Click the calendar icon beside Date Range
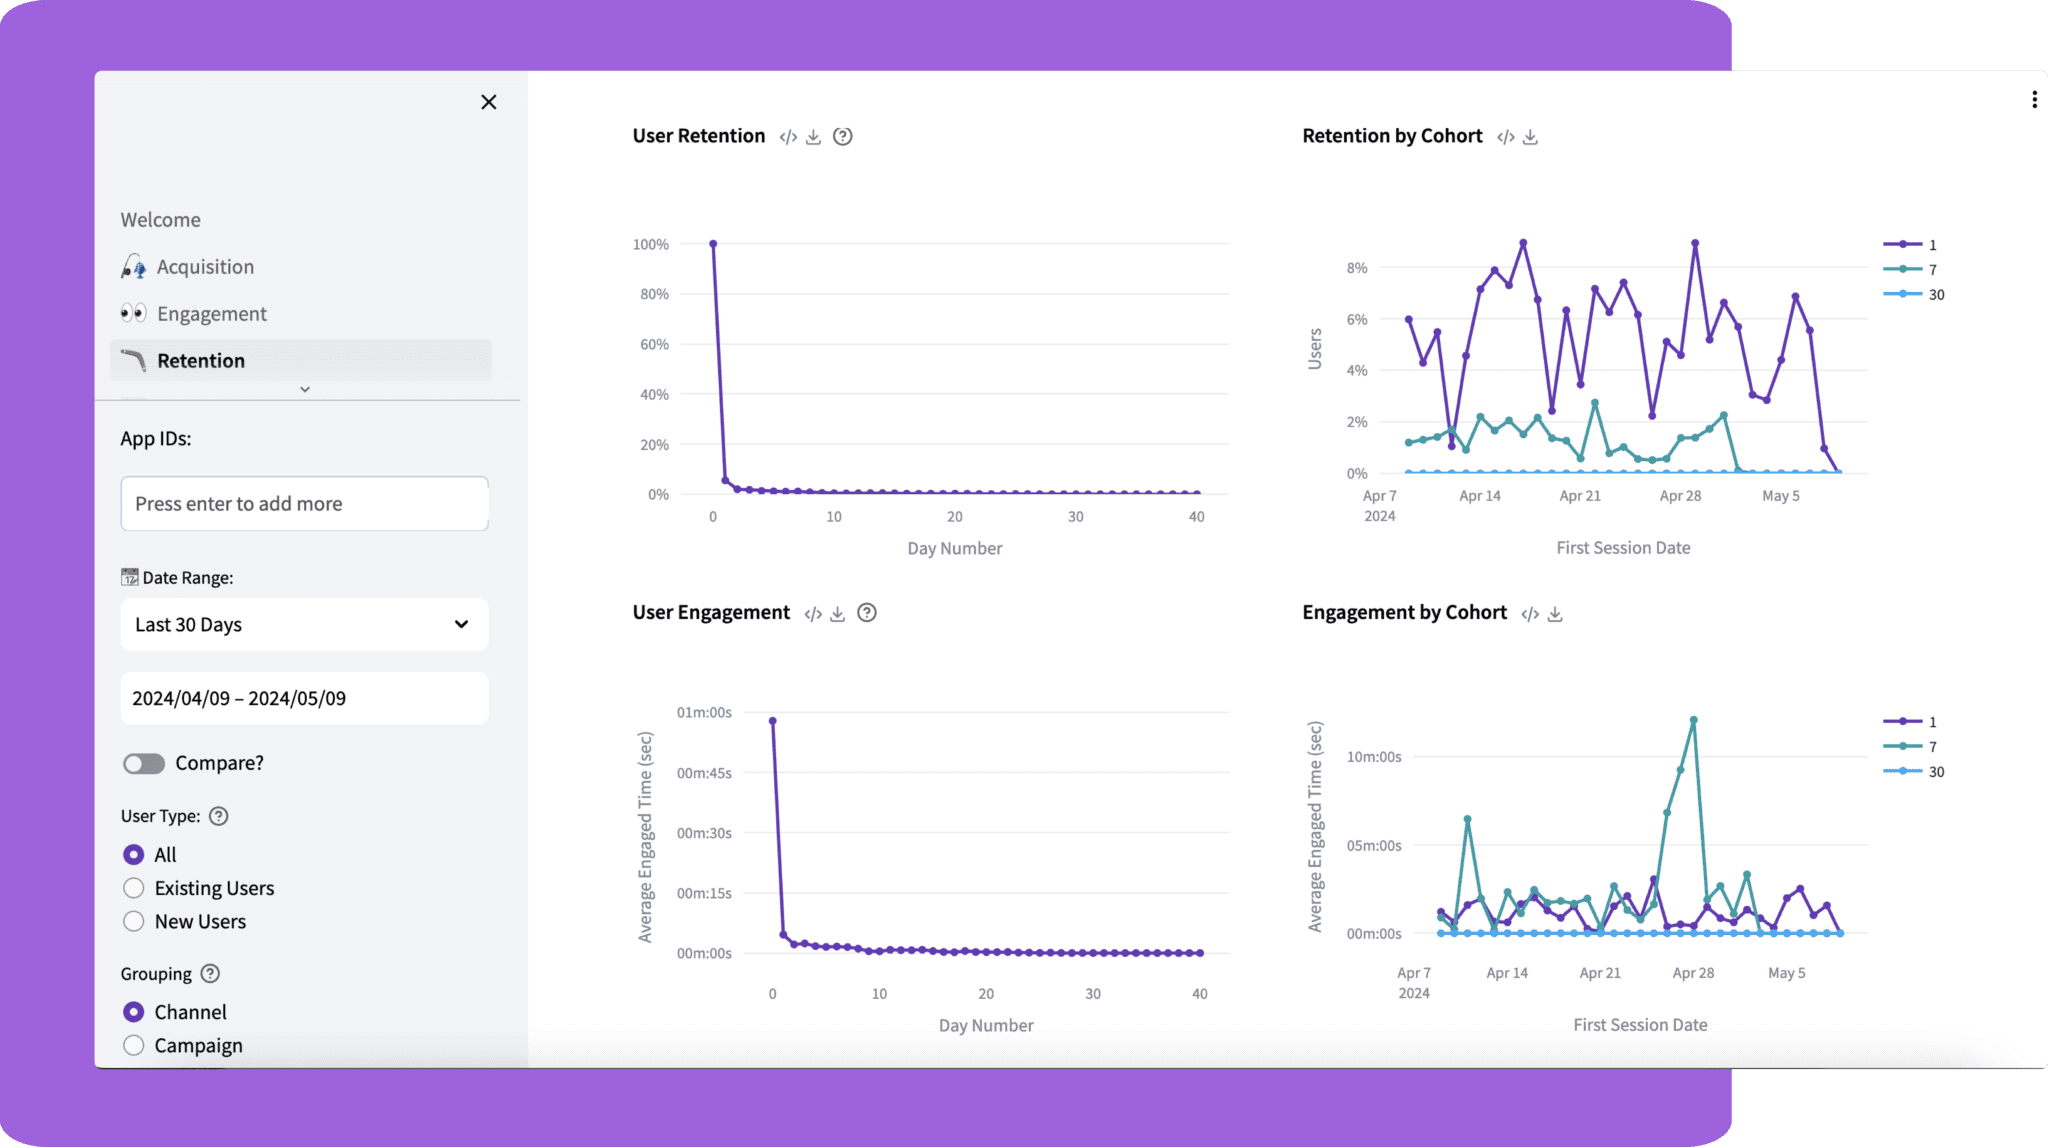This screenshot has height=1147, width=2048. click(130, 577)
